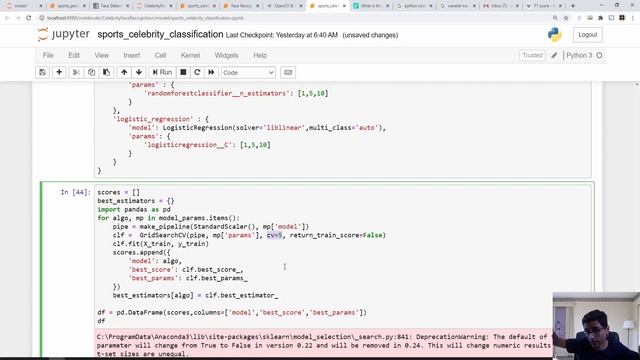Screen dimensions: 640x360
Task: Click the In [44] cell prompt
Action: pos(75,192)
